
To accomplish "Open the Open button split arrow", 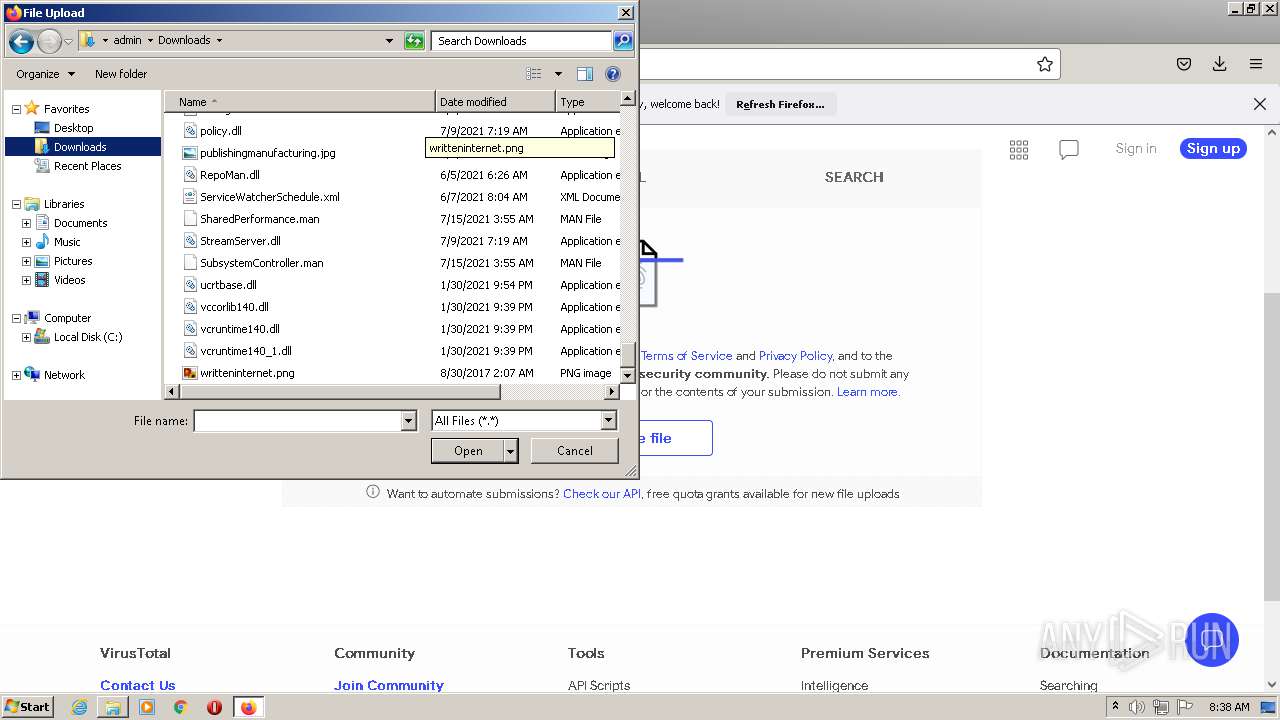I will (x=511, y=451).
